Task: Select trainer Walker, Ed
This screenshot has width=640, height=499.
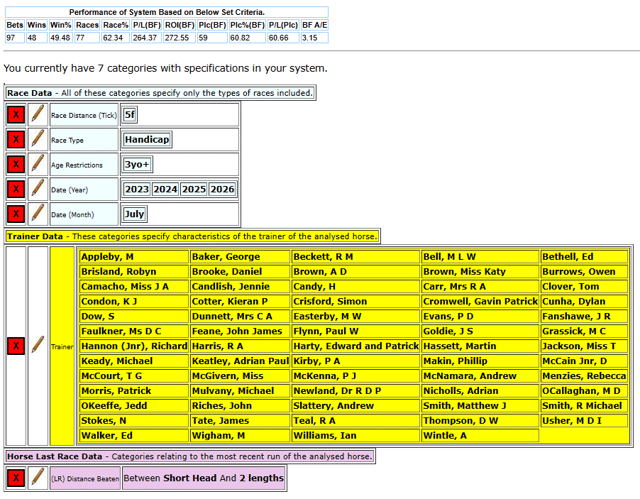Action: pyautogui.click(x=134, y=435)
